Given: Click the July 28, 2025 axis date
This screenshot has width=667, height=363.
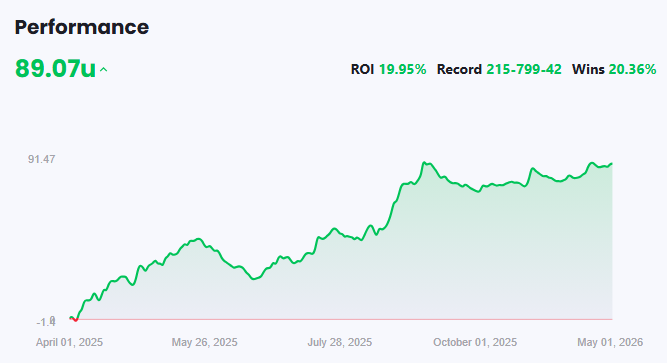Looking at the screenshot, I should tap(340, 343).
